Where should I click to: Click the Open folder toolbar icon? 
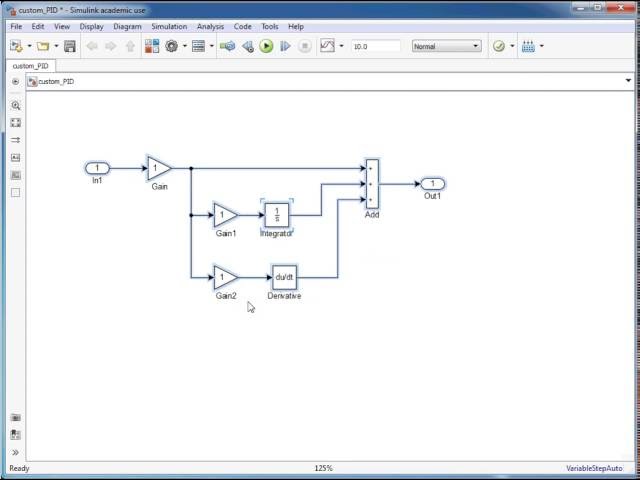(x=43, y=46)
